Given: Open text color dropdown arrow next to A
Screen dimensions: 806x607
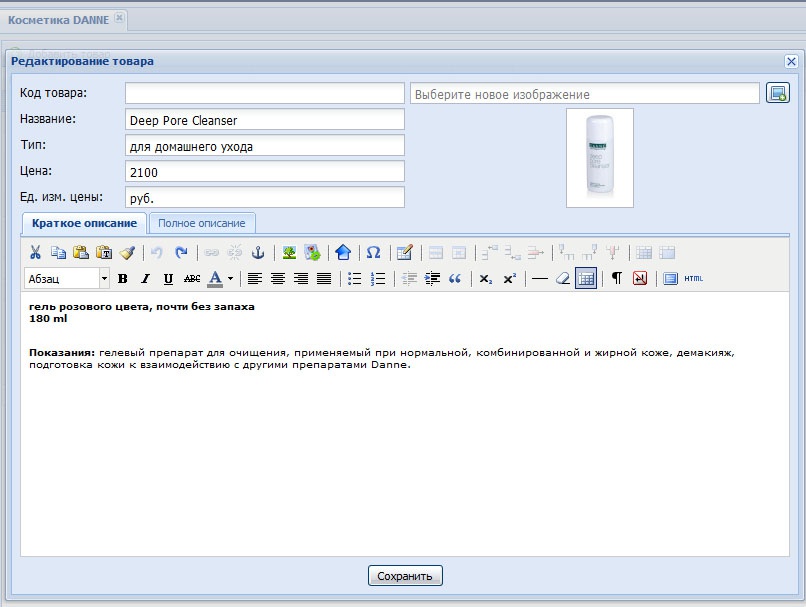Looking at the screenshot, I should (x=230, y=279).
